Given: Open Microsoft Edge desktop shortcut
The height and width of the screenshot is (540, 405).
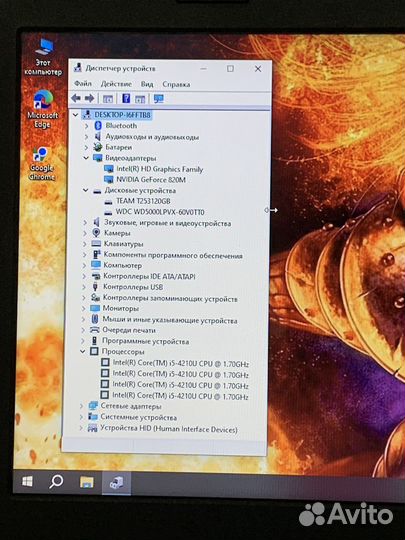Looking at the screenshot, I should (43, 109).
